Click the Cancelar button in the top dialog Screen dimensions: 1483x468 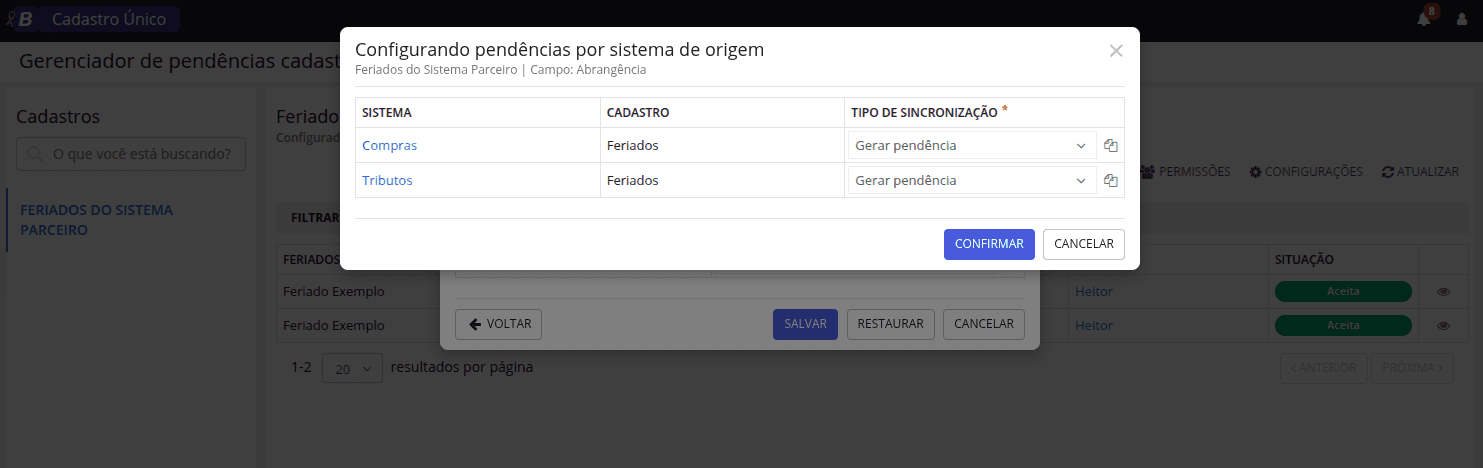click(x=1083, y=244)
